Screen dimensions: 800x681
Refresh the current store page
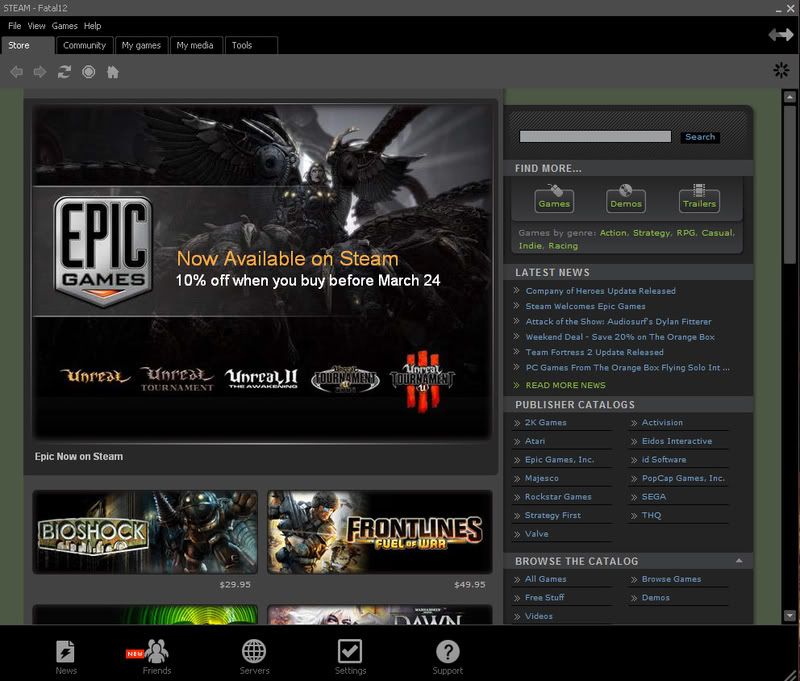(62, 70)
